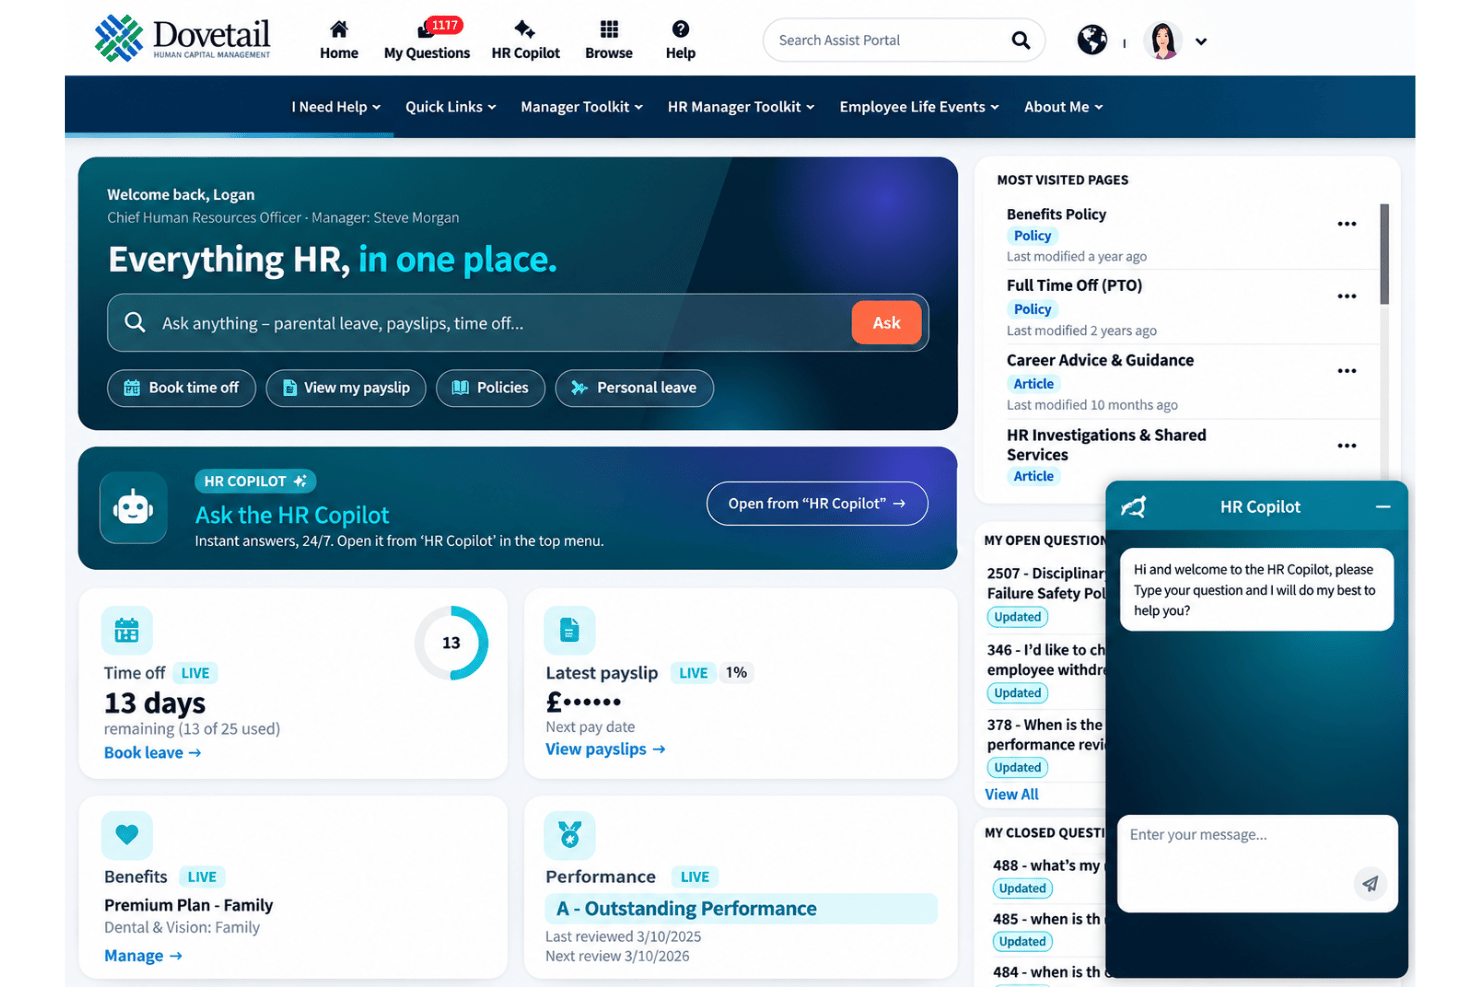
Task: Click the Manage benefits link
Action: point(143,956)
